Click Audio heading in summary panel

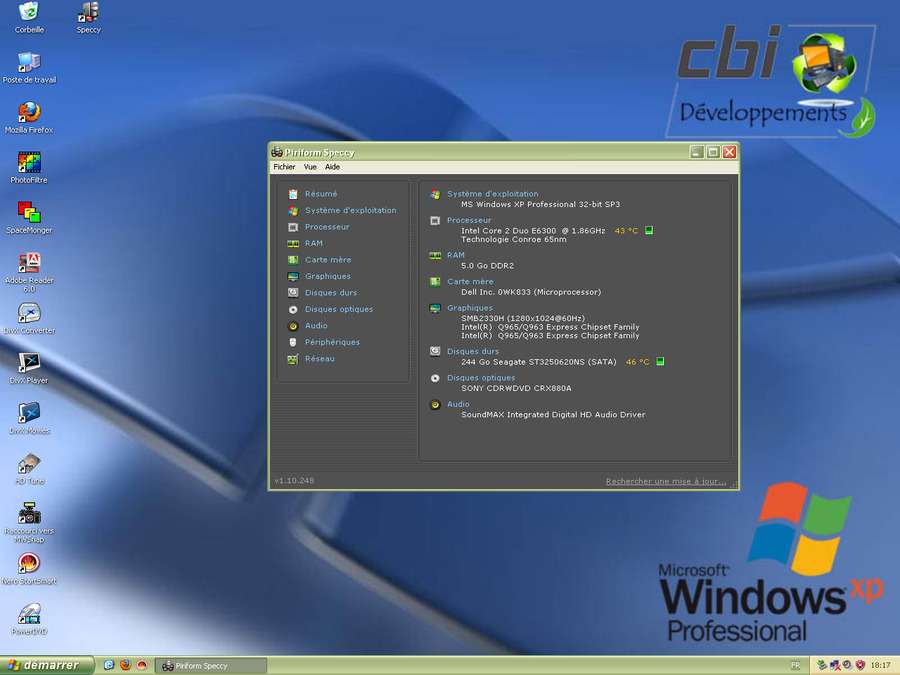pyautogui.click(x=458, y=404)
